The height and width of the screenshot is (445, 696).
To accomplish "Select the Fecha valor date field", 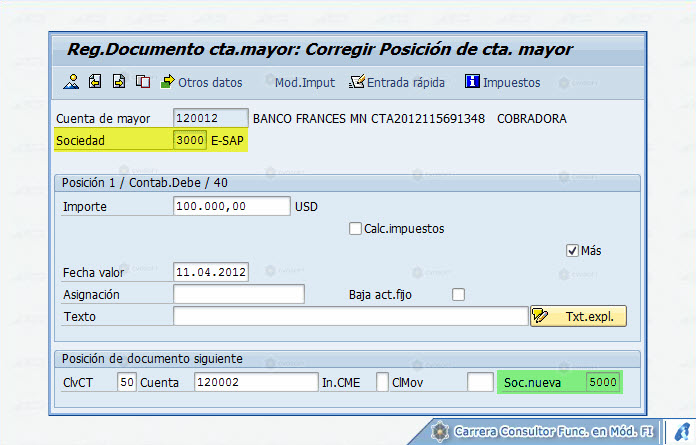I will [211, 272].
